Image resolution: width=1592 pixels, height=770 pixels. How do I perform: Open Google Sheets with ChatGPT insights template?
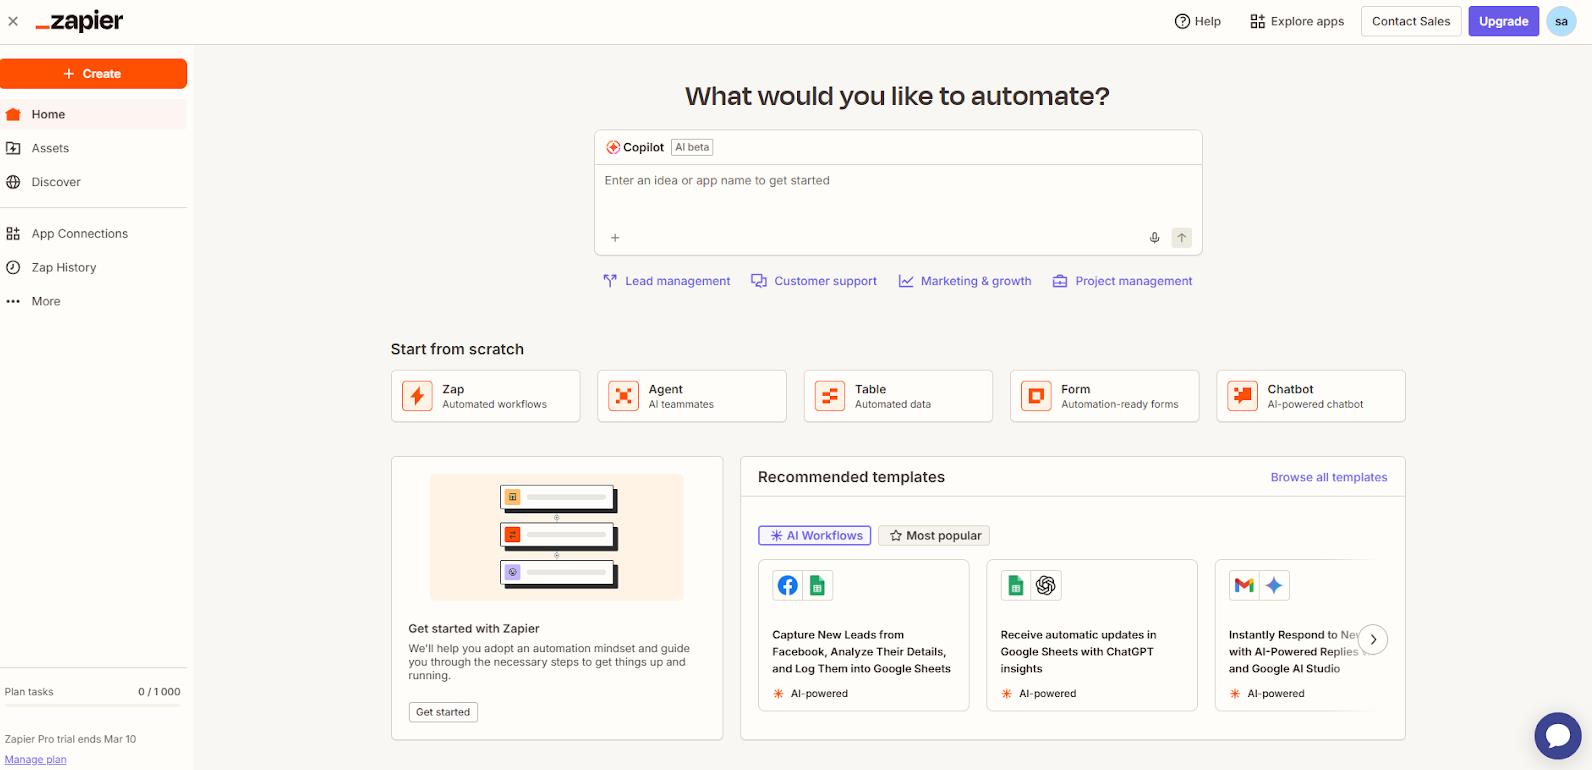pyautogui.click(x=1092, y=635)
